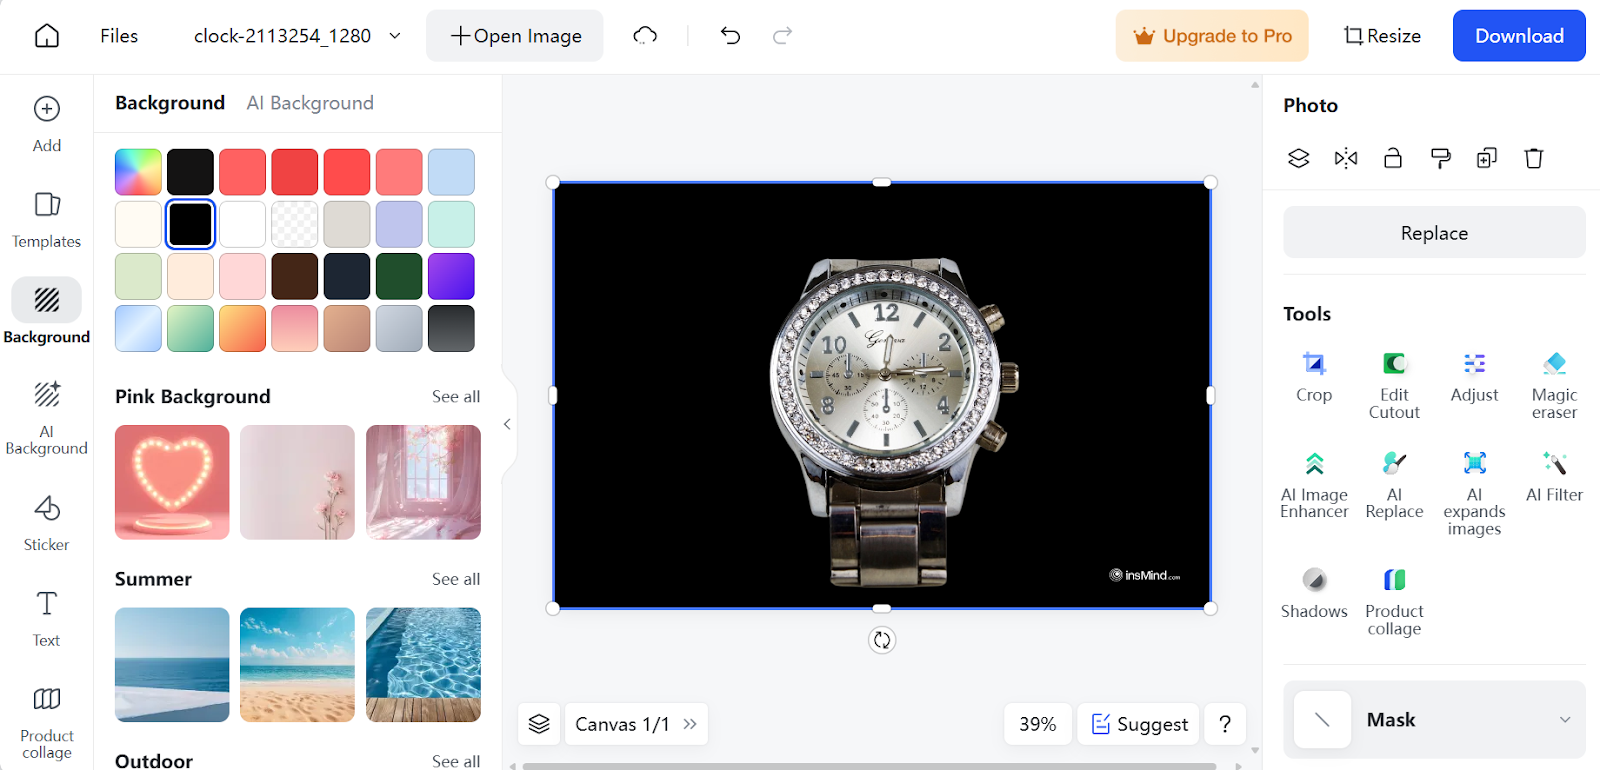
Task: Select the glowing heart pink background
Action: point(172,482)
